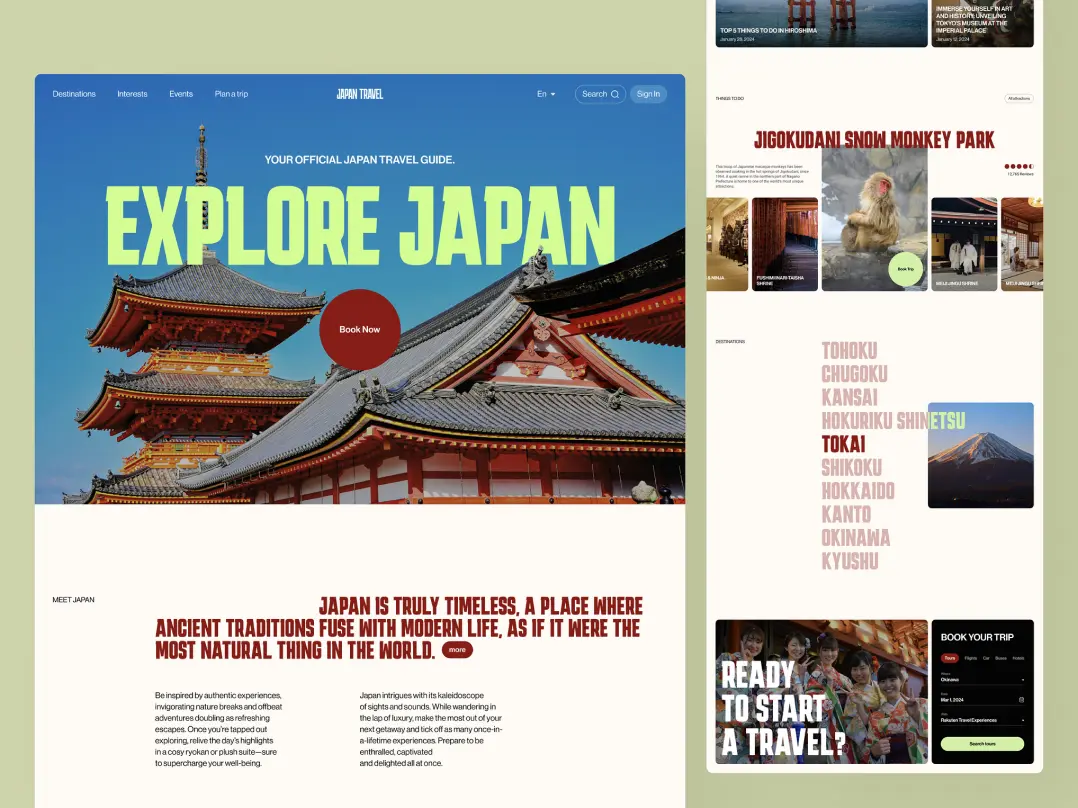
Task: Click the magnifier icon in Search
Action: (x=615, y=94)
